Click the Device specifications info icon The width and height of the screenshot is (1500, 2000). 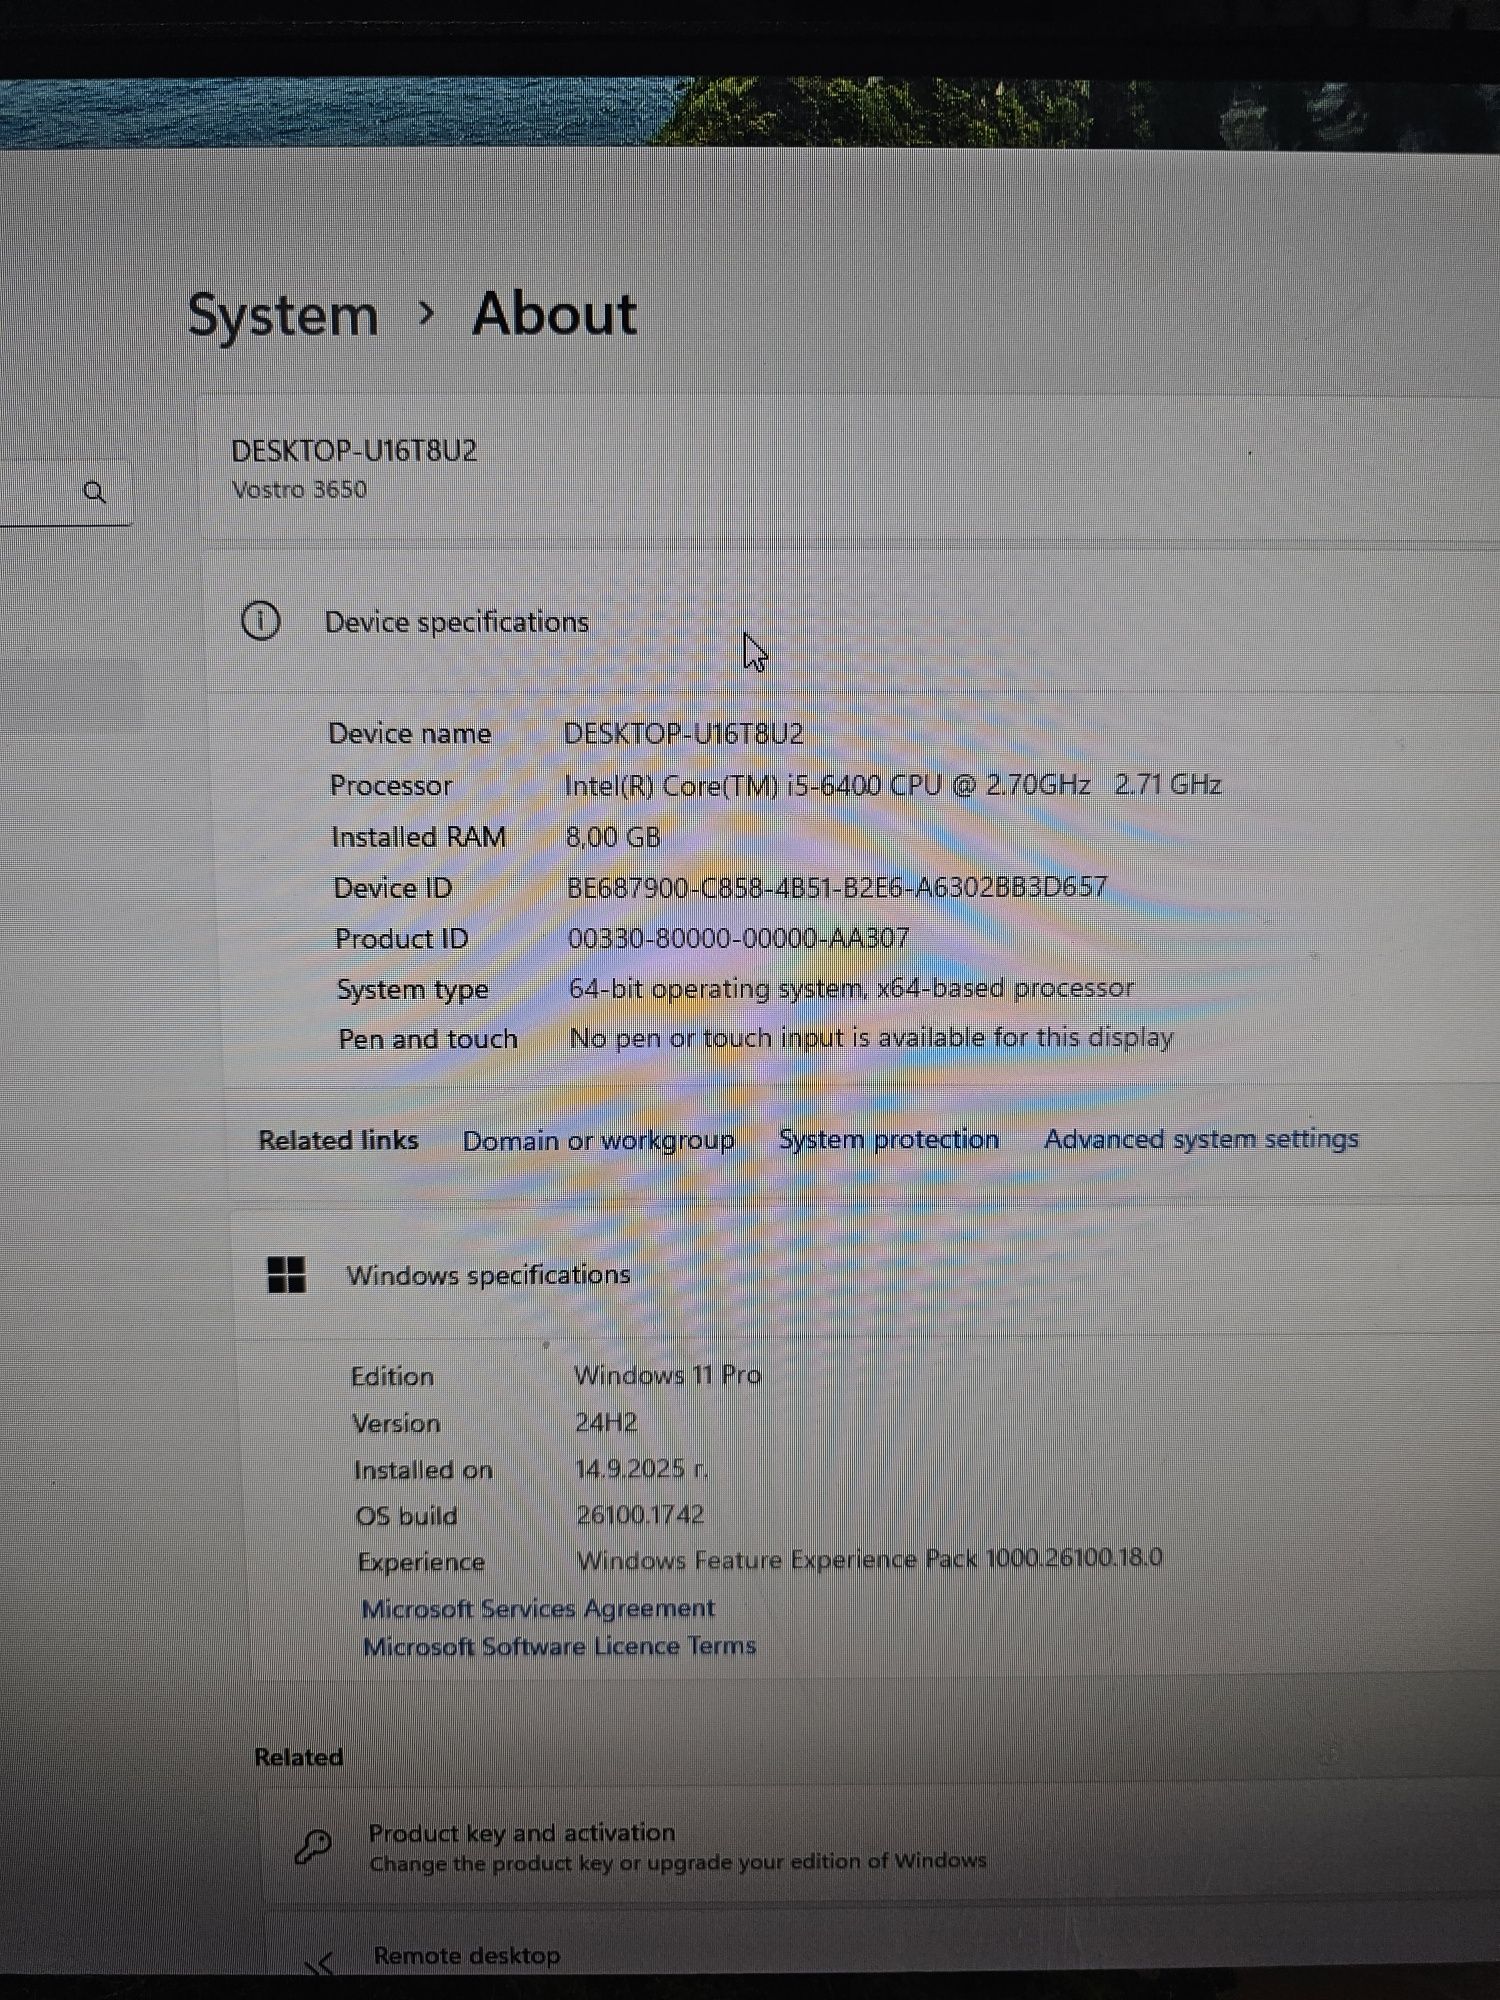pos(261,621)
